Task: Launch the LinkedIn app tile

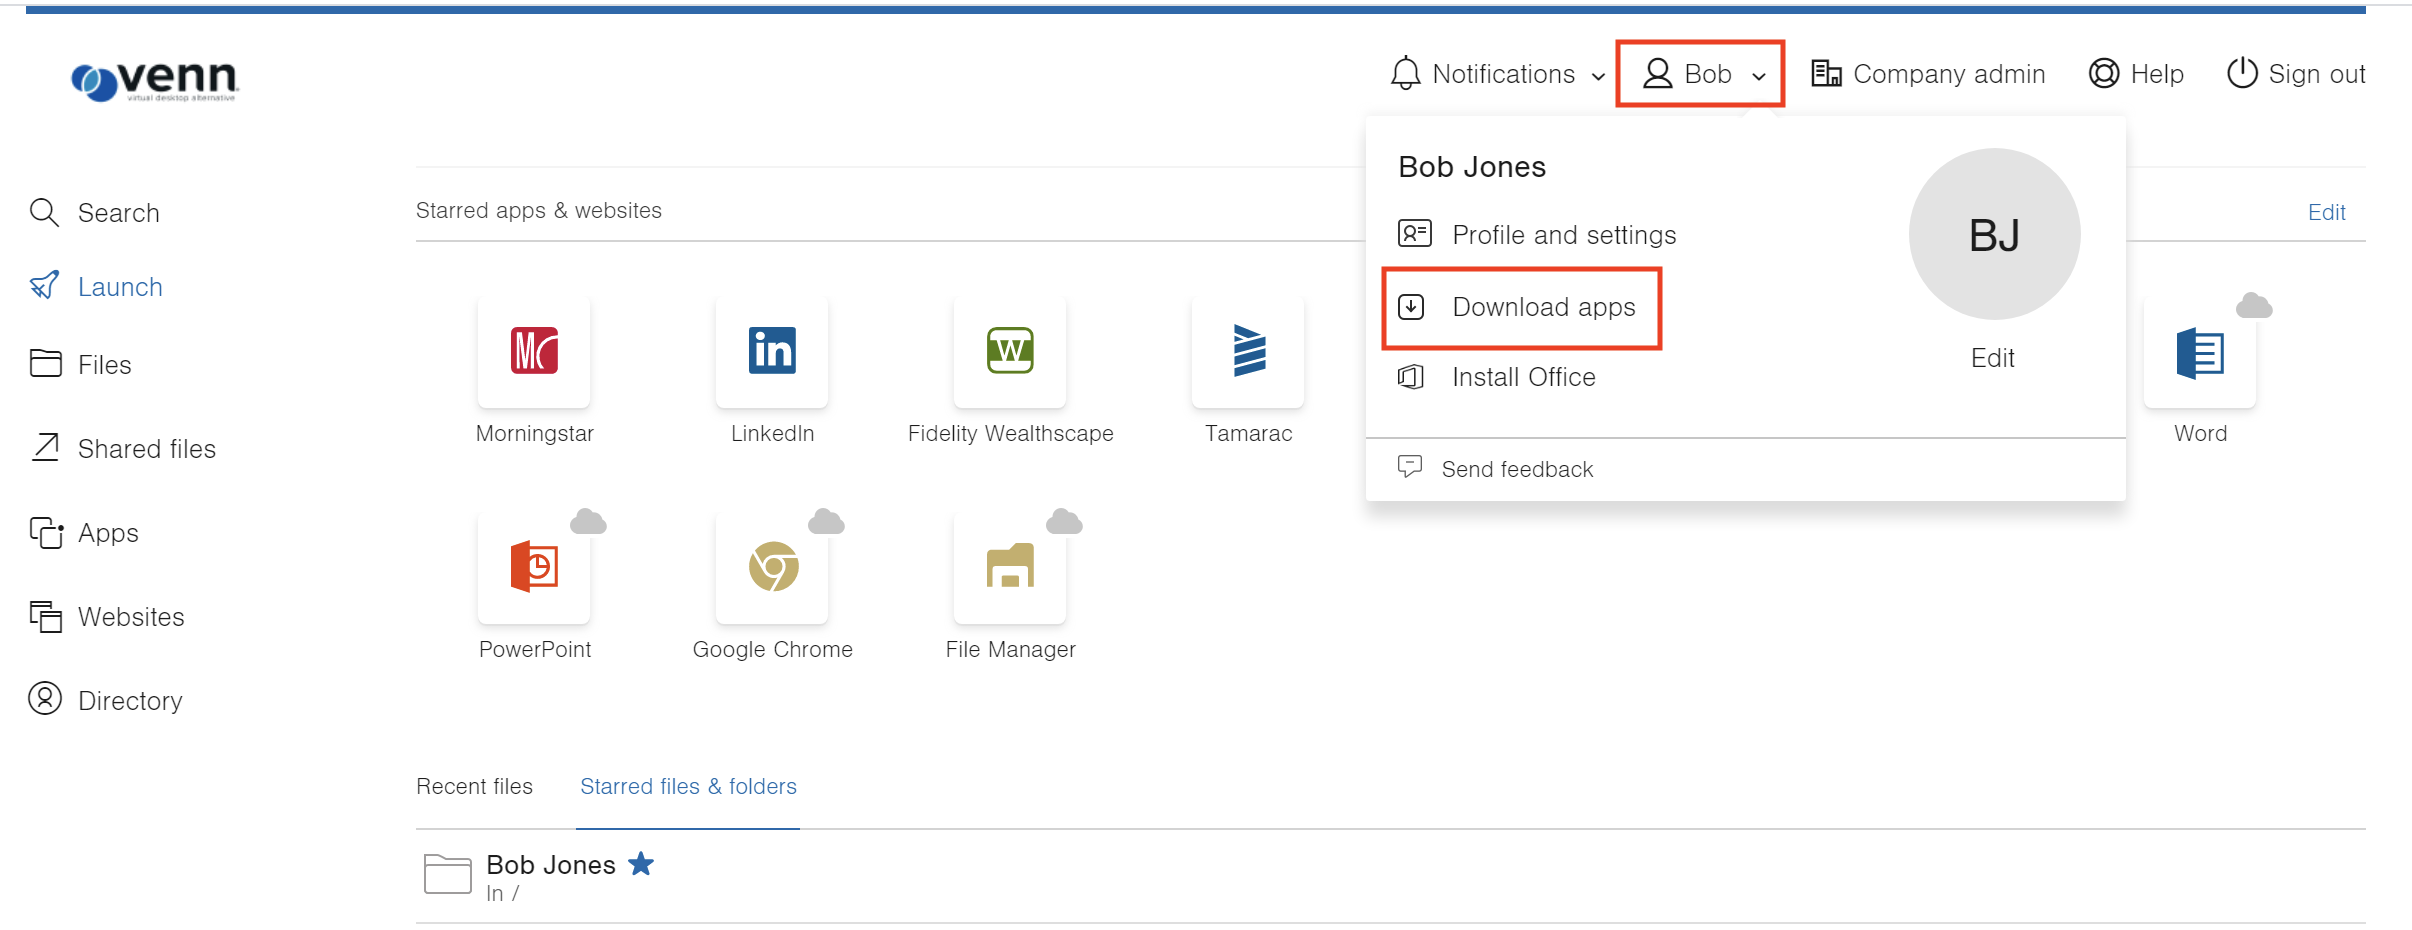Action: tap(772, 351)
